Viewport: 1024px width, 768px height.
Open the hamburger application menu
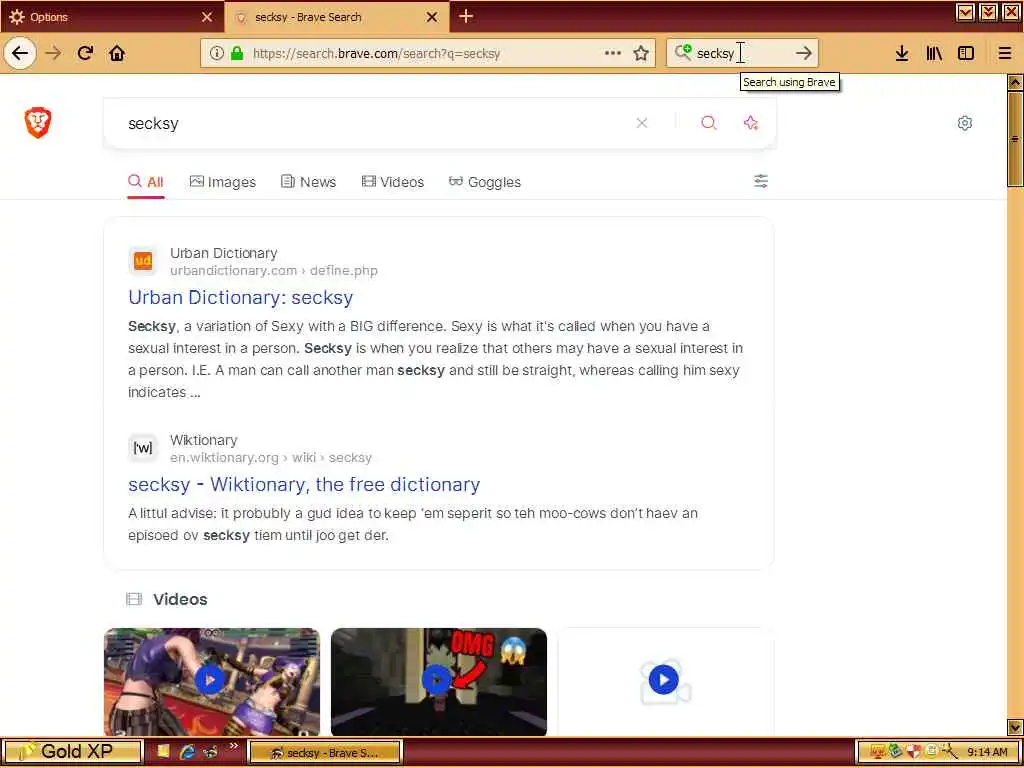coord(1005,53)
